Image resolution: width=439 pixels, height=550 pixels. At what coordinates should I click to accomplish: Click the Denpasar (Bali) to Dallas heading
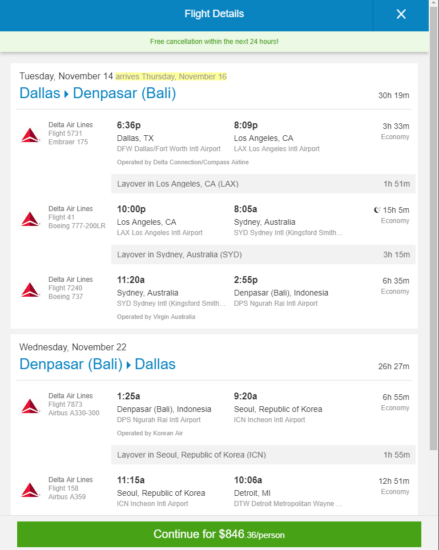point(97,364)
